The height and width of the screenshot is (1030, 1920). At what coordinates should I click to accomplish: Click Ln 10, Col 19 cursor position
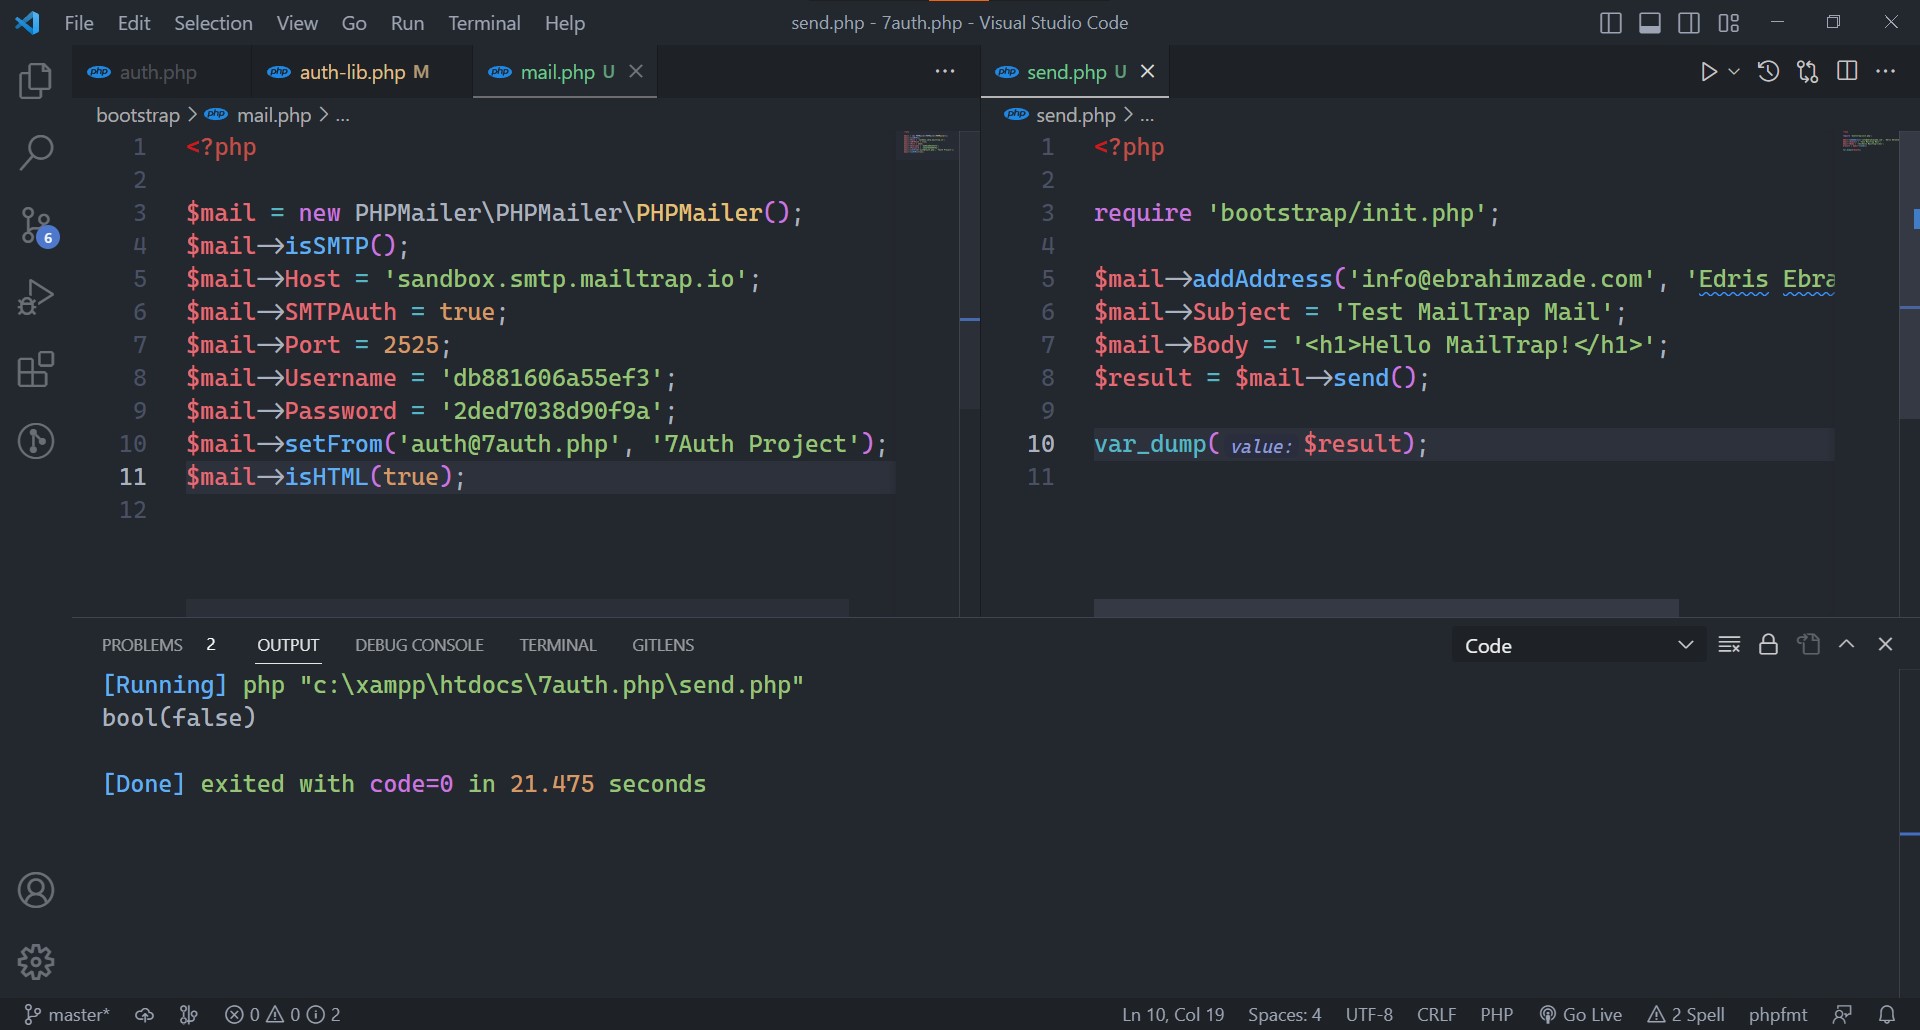[x=1173, y=1014]
